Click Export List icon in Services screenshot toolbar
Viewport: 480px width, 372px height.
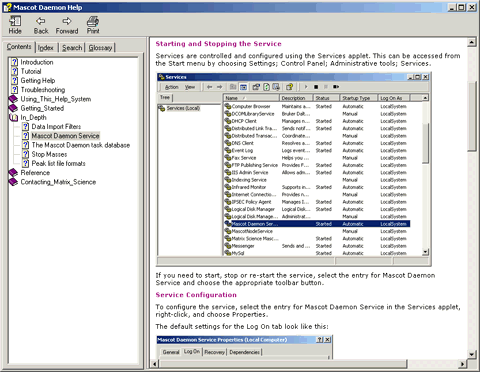[276, 87]
